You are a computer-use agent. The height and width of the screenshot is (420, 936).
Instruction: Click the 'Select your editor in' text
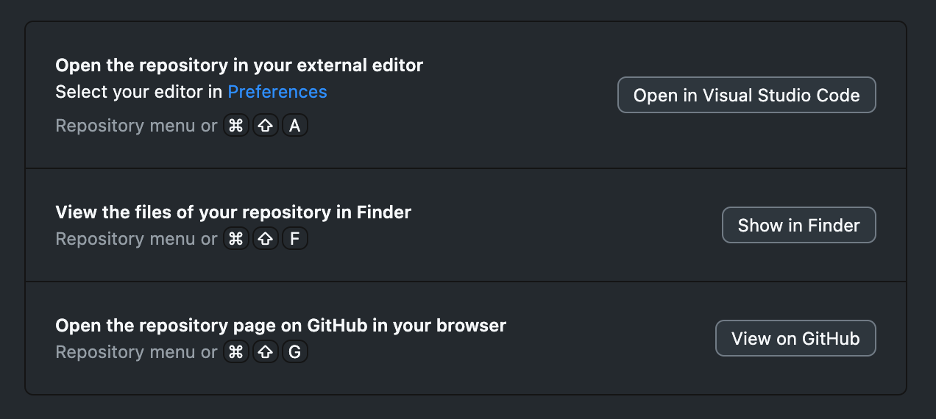[x=139, y=92]
